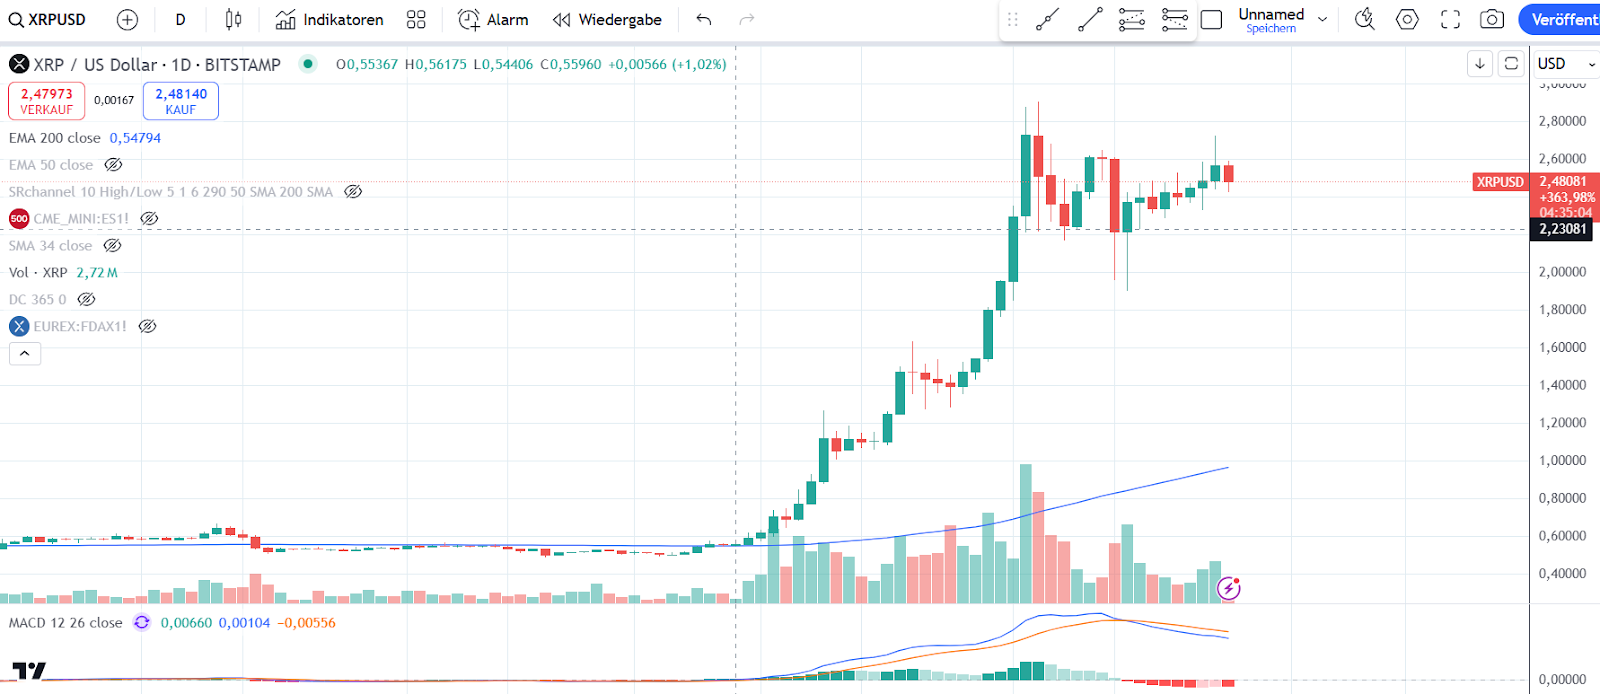Click the S&P 500 red symbol logo
The width and height of the screenshot is (1600, 694).
19,218
